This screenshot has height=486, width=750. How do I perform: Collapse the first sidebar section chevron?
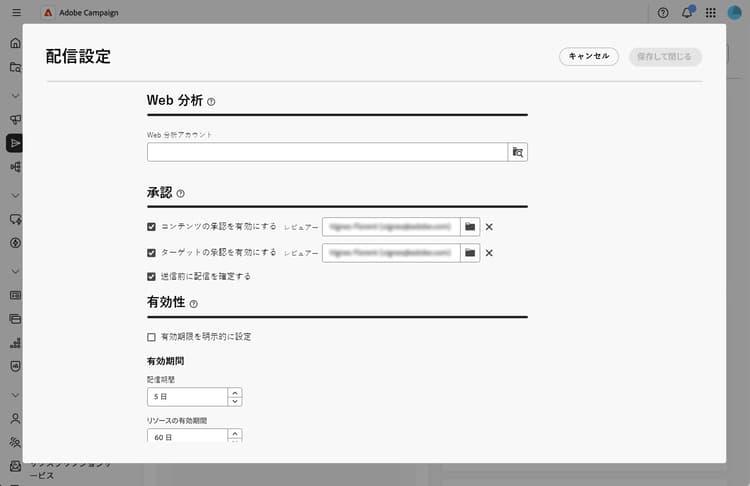[x=15, y=96]
